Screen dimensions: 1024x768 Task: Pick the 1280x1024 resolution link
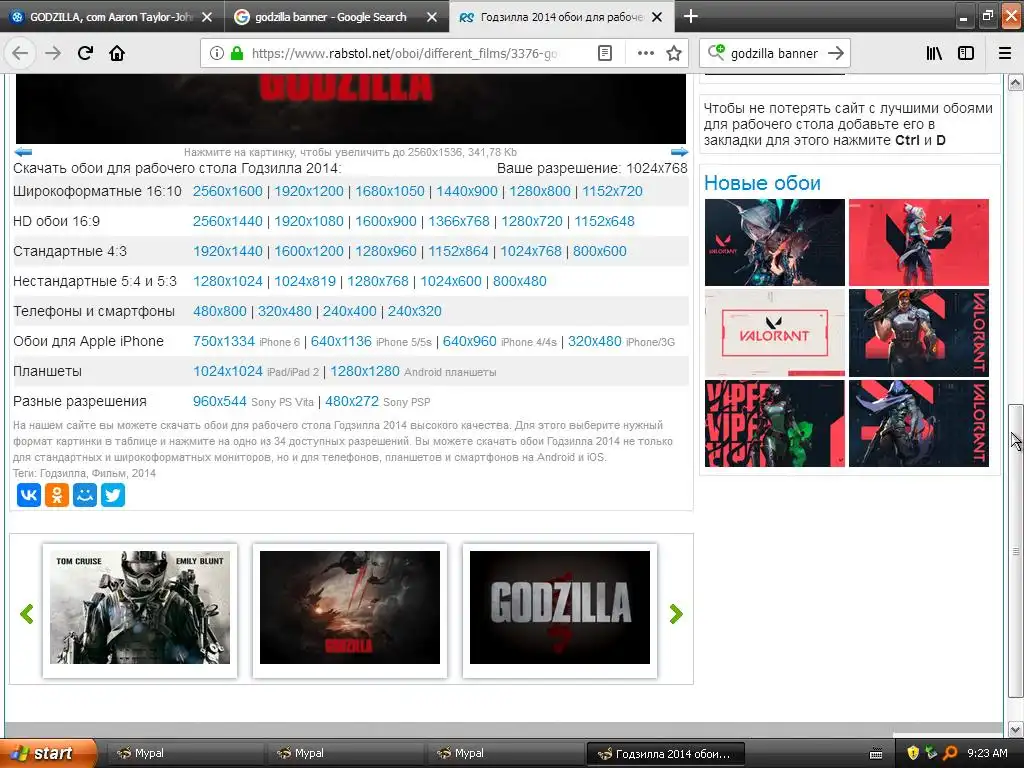pyautogui.click(x=227, y=281)
